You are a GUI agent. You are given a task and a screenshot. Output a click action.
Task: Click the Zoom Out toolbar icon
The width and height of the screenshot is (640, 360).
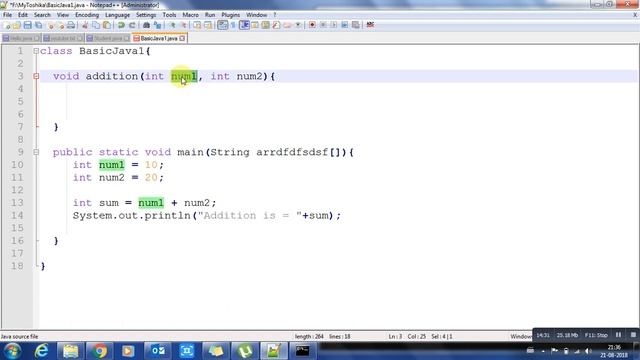coord(184,25)
